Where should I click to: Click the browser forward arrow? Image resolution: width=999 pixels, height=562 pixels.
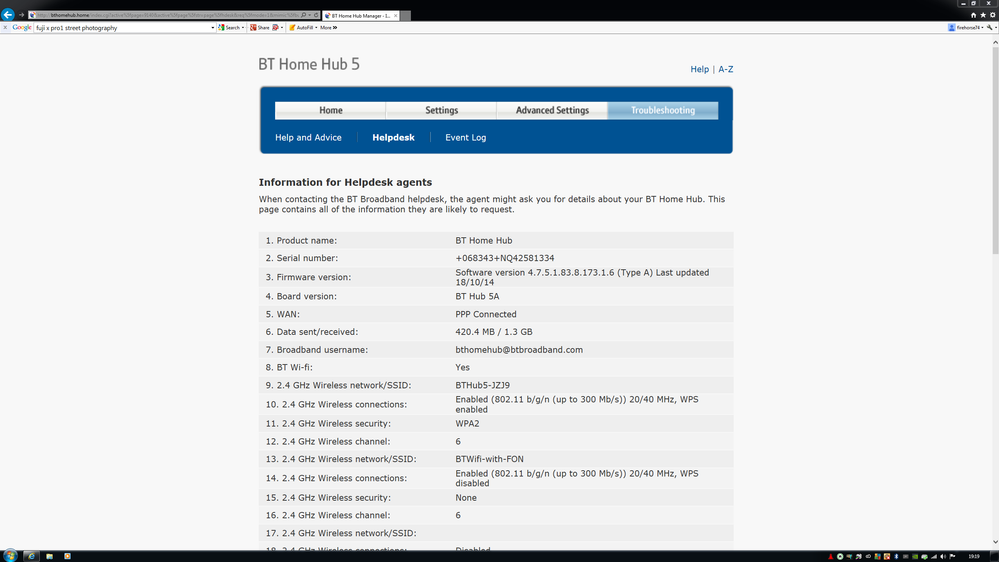[x=21, y=15]
